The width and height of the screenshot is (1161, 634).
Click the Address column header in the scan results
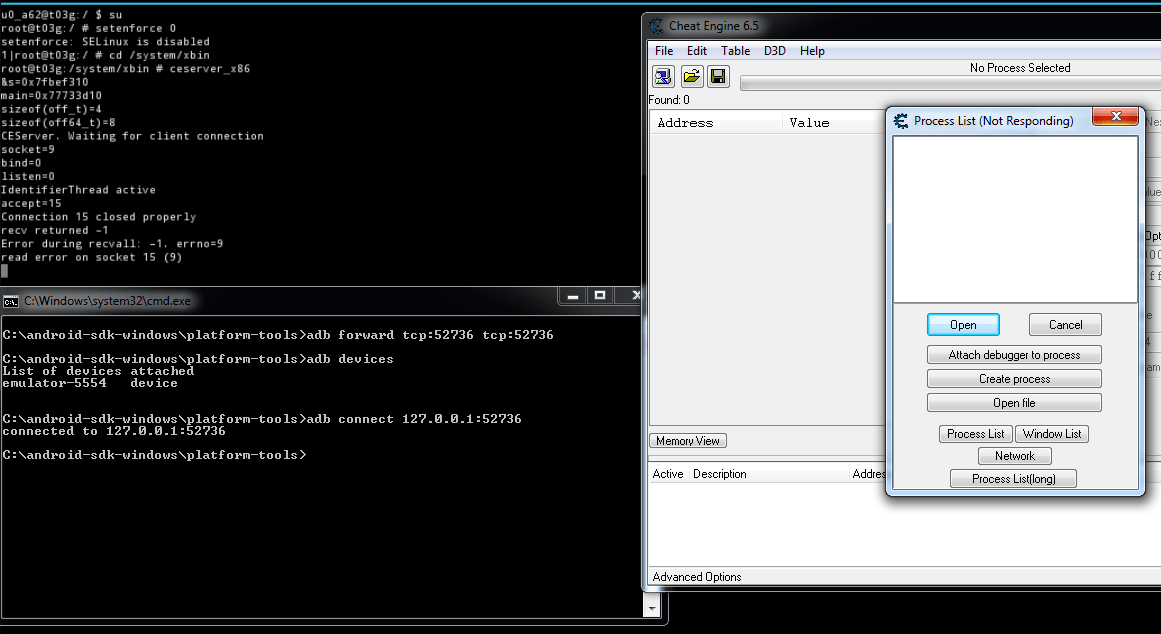(716, 121)
